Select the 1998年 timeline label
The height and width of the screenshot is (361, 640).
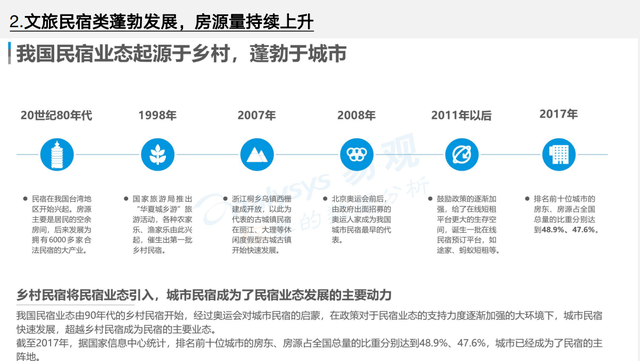pos(157,116)
